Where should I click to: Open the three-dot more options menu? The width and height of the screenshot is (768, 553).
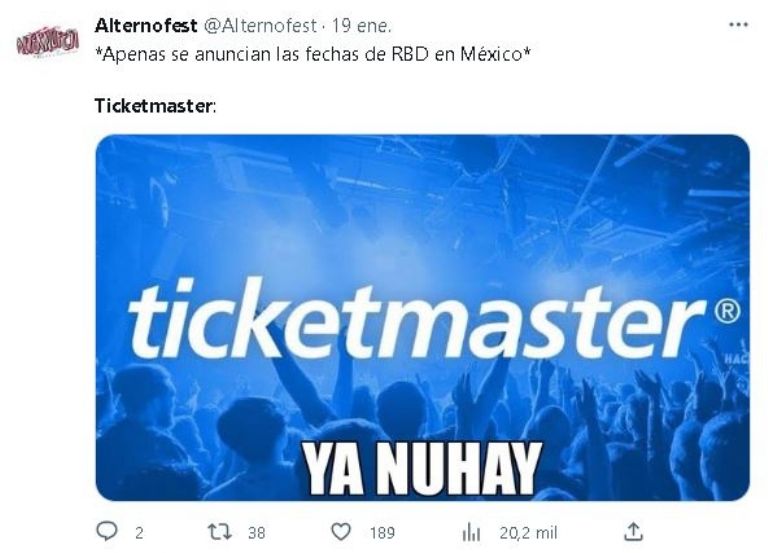738,24
